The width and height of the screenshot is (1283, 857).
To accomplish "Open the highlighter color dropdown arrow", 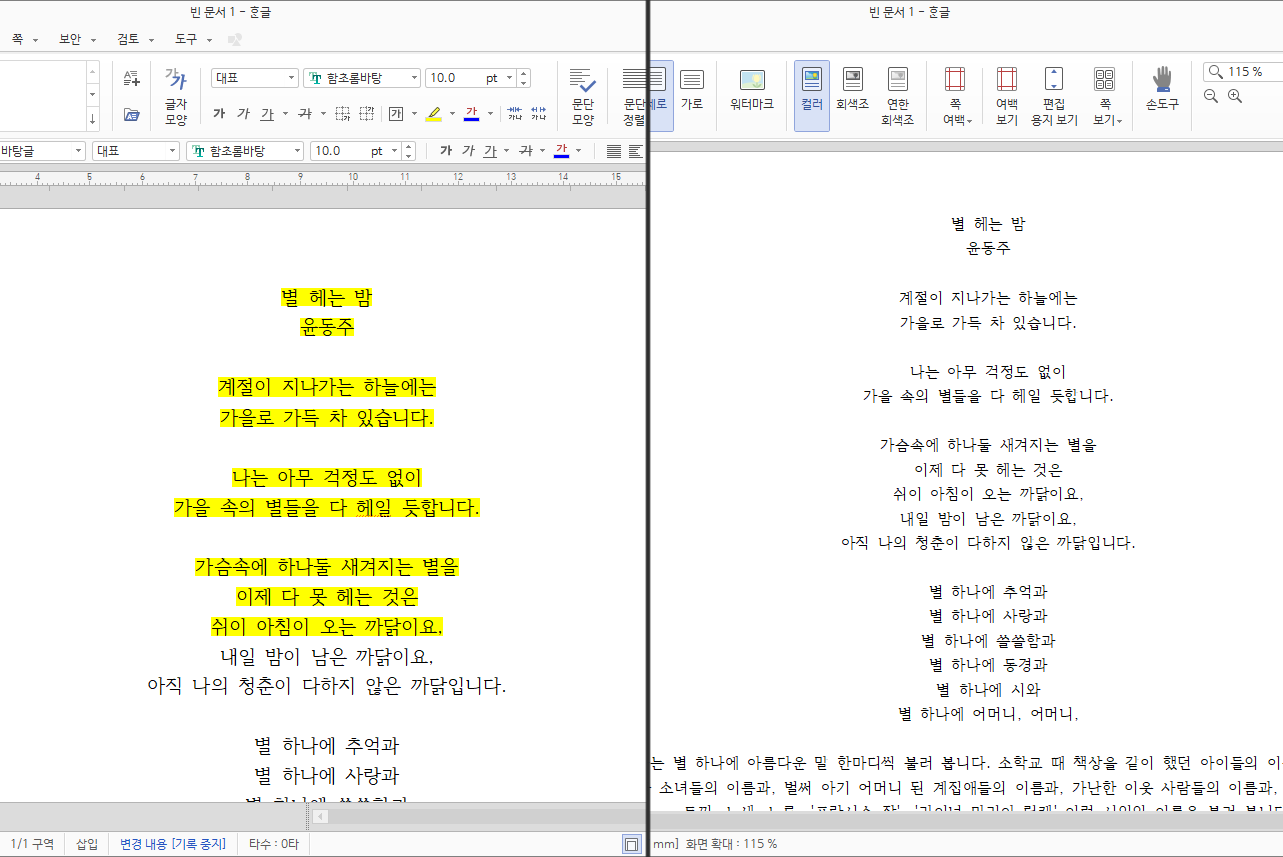I will tap(452, 114).
